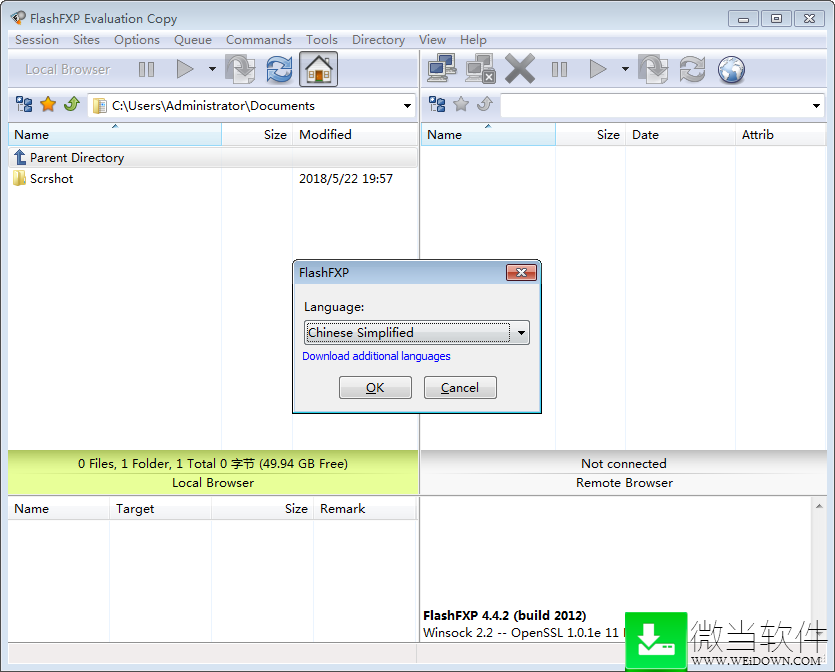Click the 2018/5/22 19:57 modified date
835x672 pixels.
point(346,178)
